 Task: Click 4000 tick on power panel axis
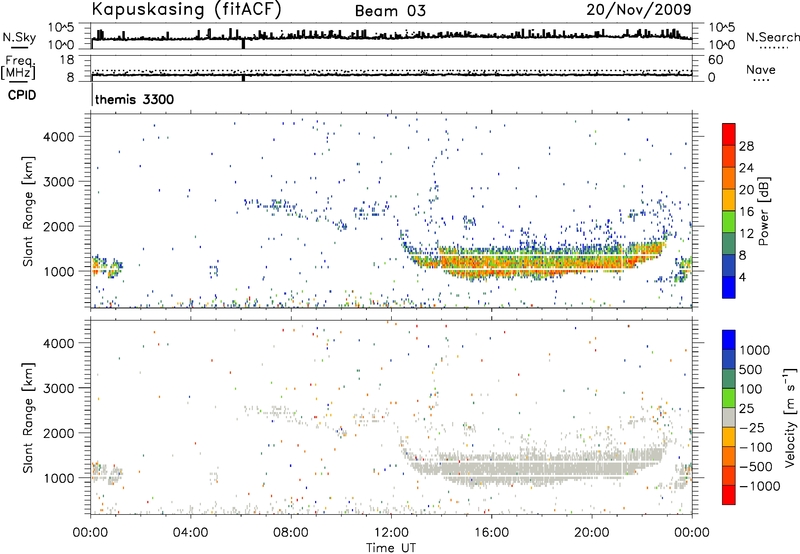59,137
